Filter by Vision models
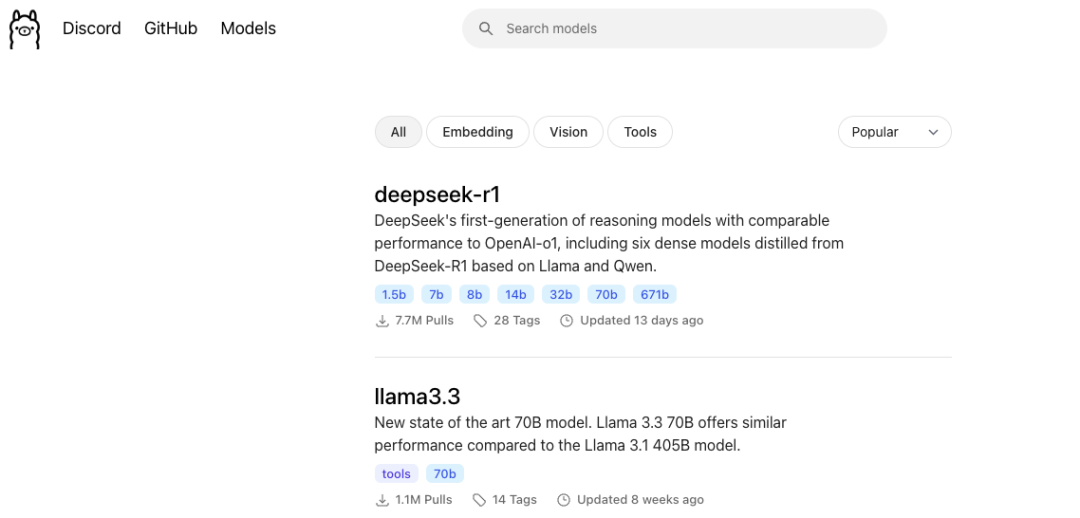The width and height of the screenshot is (1080, 518). coord(568,132)
